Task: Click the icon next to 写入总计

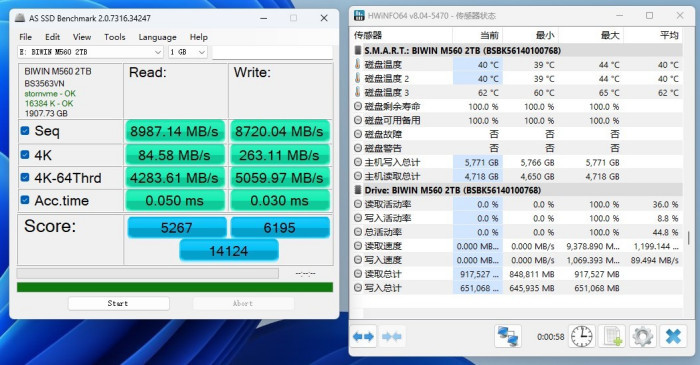Action: click(x=358, y=288)
